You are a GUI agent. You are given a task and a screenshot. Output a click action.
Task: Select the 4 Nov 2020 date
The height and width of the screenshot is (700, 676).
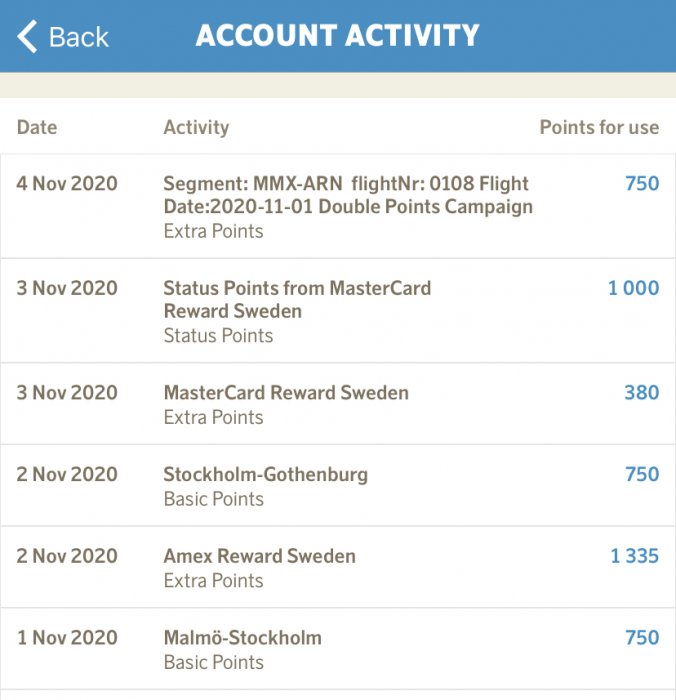67,184
